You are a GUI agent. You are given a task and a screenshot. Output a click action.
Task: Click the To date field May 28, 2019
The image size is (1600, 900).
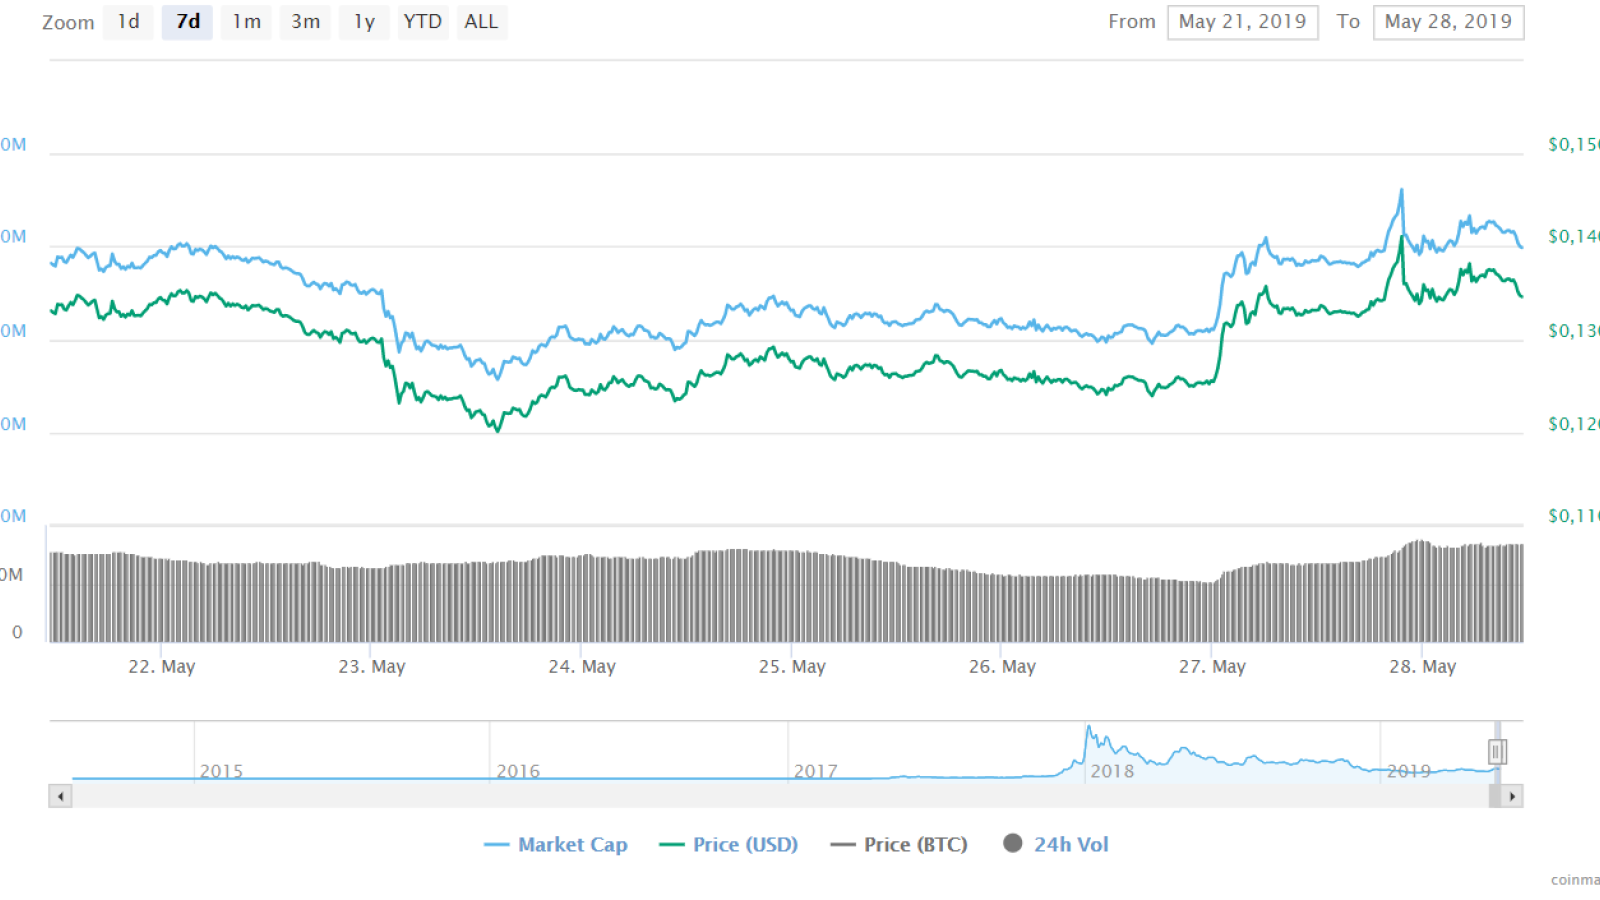[x=1449, y=22]
